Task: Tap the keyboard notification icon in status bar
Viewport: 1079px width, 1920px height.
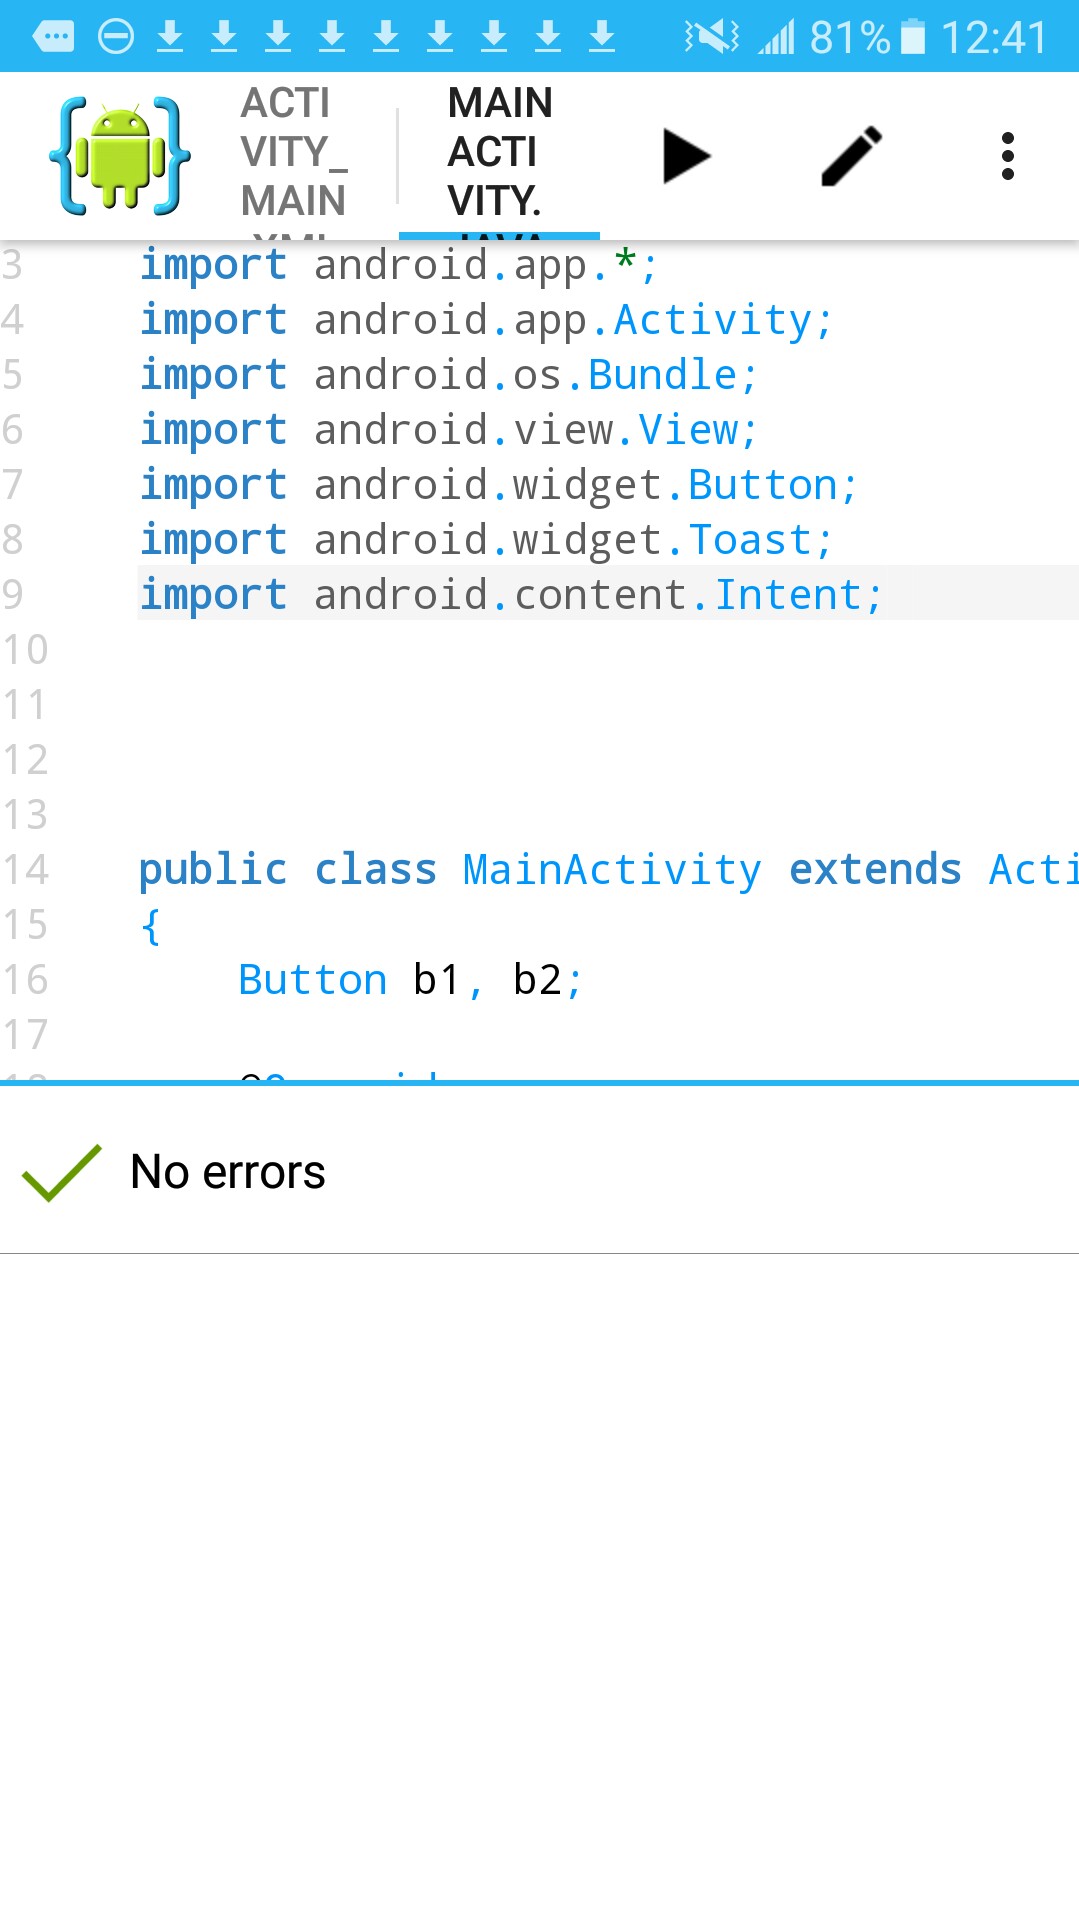Action: pos(53,37)
